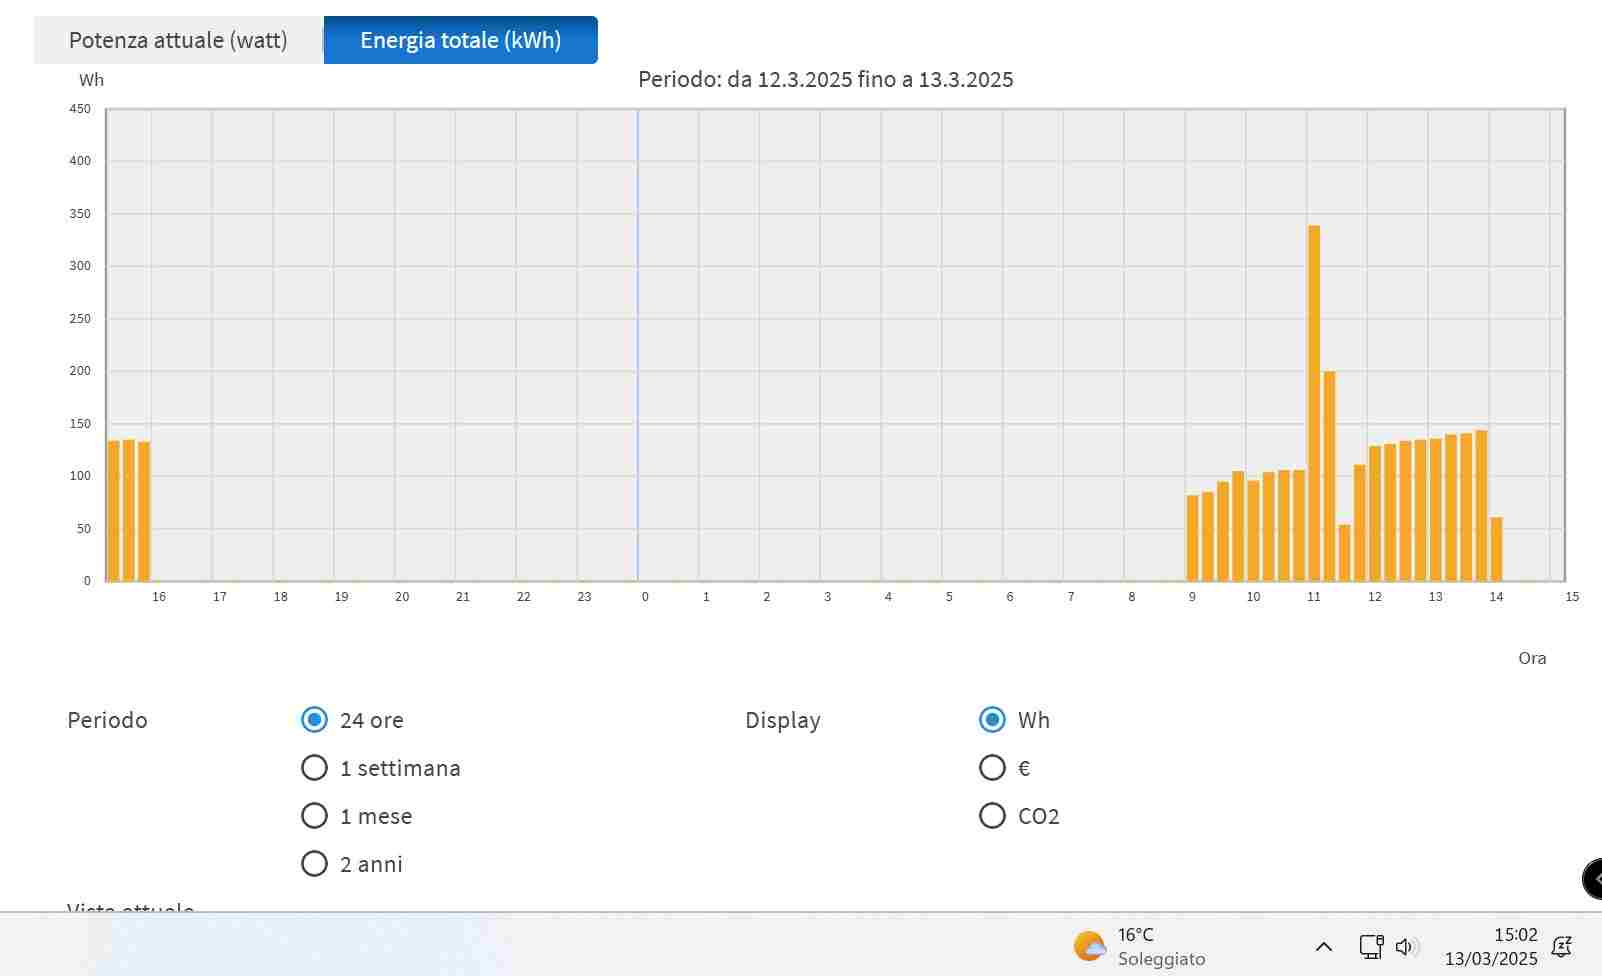Select Wh as the display unit
Viewport: 1602px width, 976px height.
tap(992, 720)
